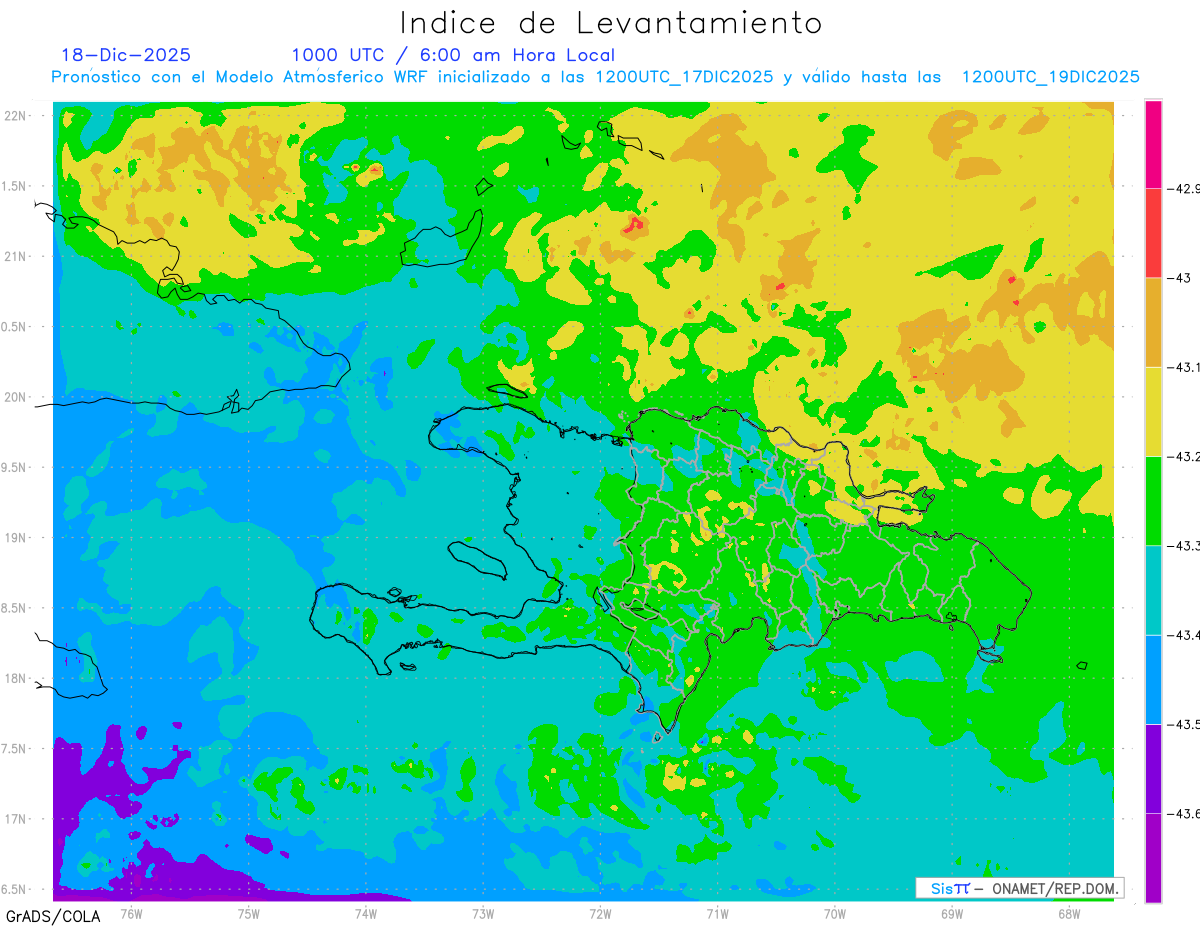1200x927 pixels.
Task: Click the latitude label "17N"
Action: [x=17, y=819]
